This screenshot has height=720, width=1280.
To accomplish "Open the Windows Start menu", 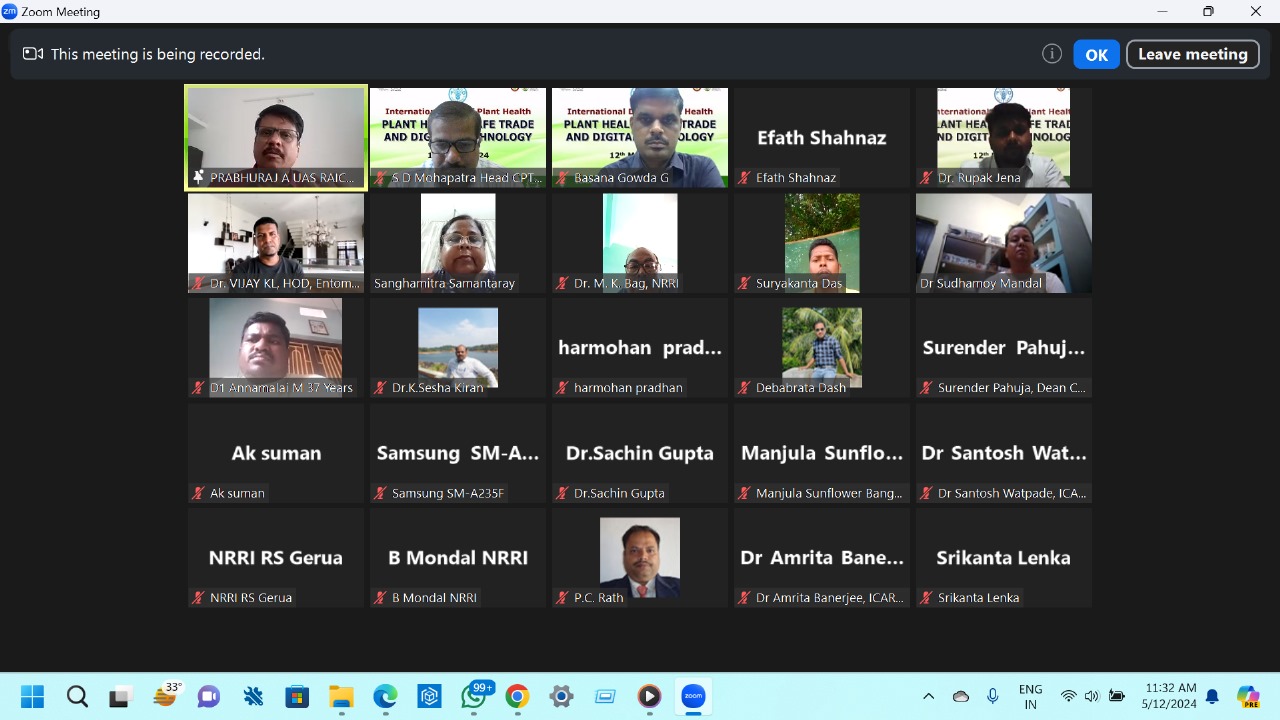I will [32, 696].
